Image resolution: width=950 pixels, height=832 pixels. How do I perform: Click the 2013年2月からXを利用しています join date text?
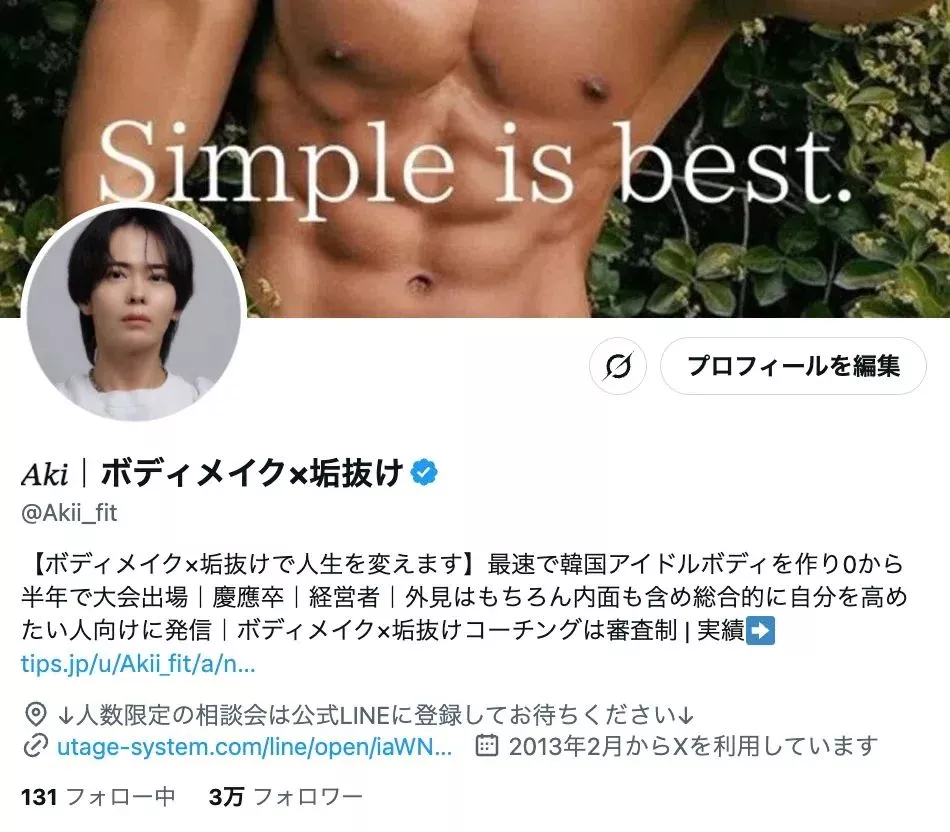[693, 746]
